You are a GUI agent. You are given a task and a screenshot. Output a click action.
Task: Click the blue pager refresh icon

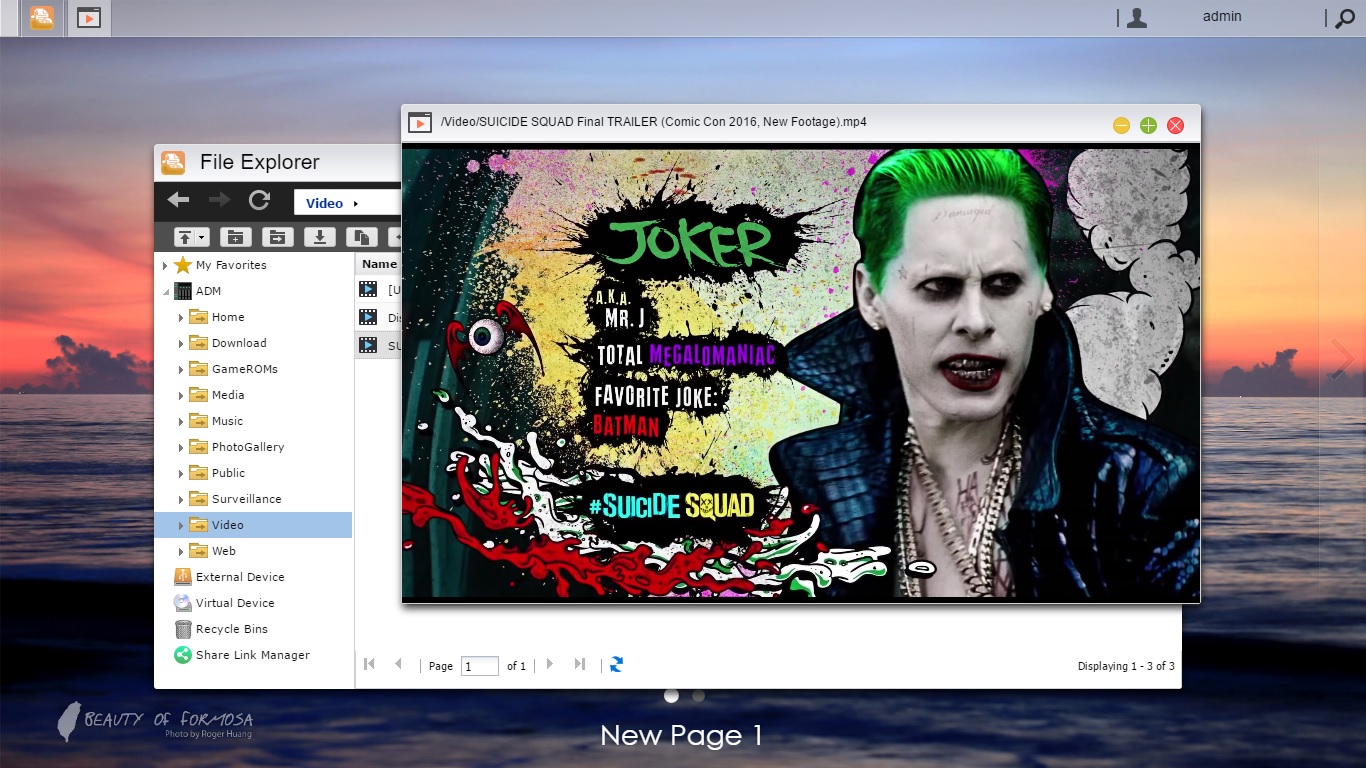(616, 664)
